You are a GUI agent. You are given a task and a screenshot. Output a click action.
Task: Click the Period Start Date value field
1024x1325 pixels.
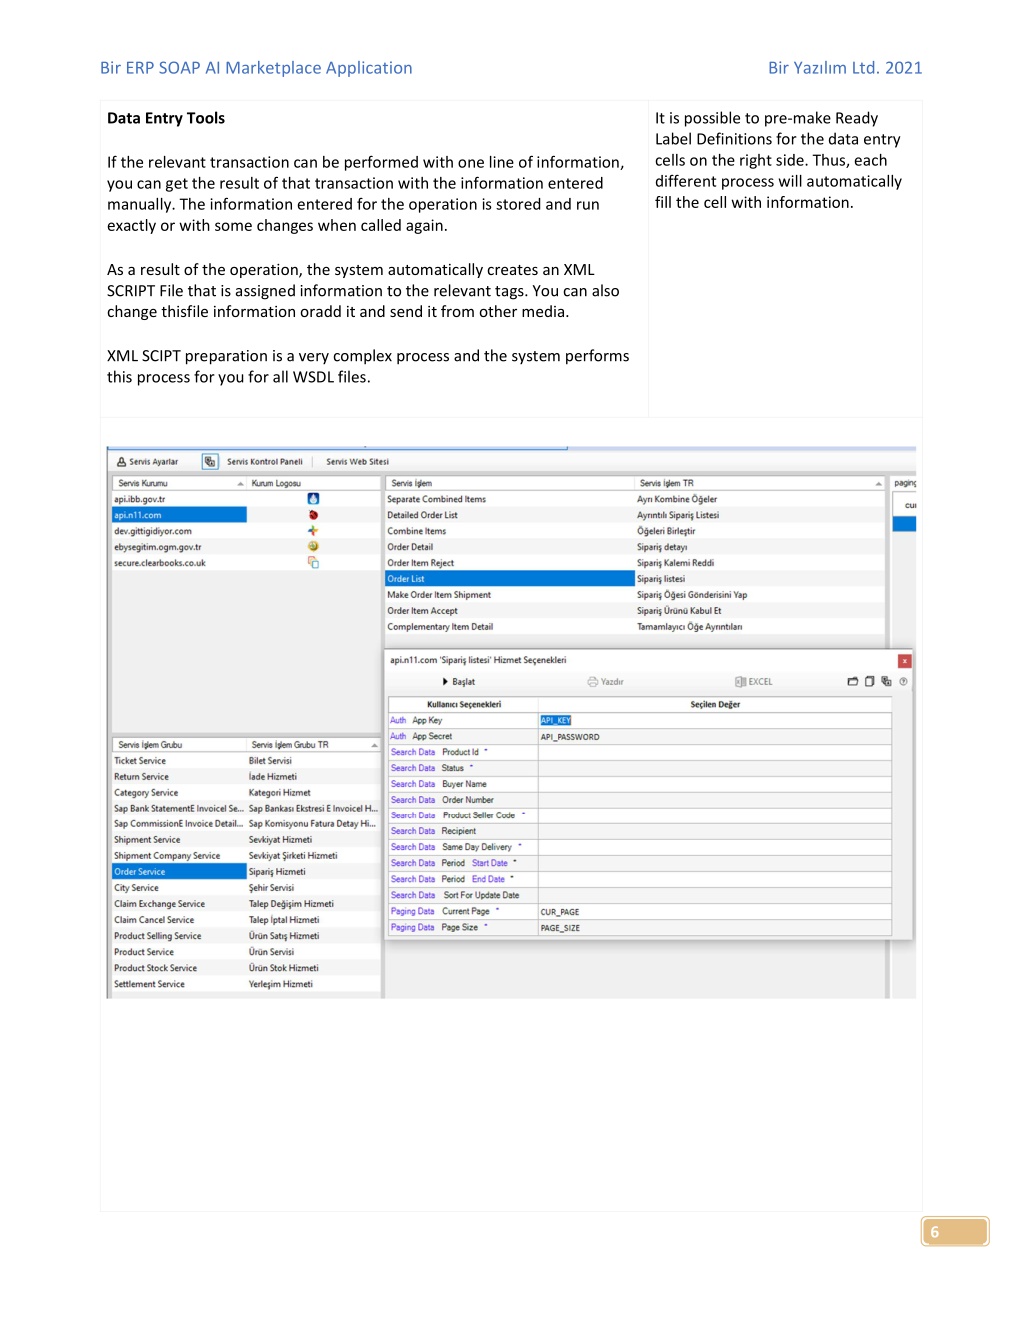[x=715, y=863]
